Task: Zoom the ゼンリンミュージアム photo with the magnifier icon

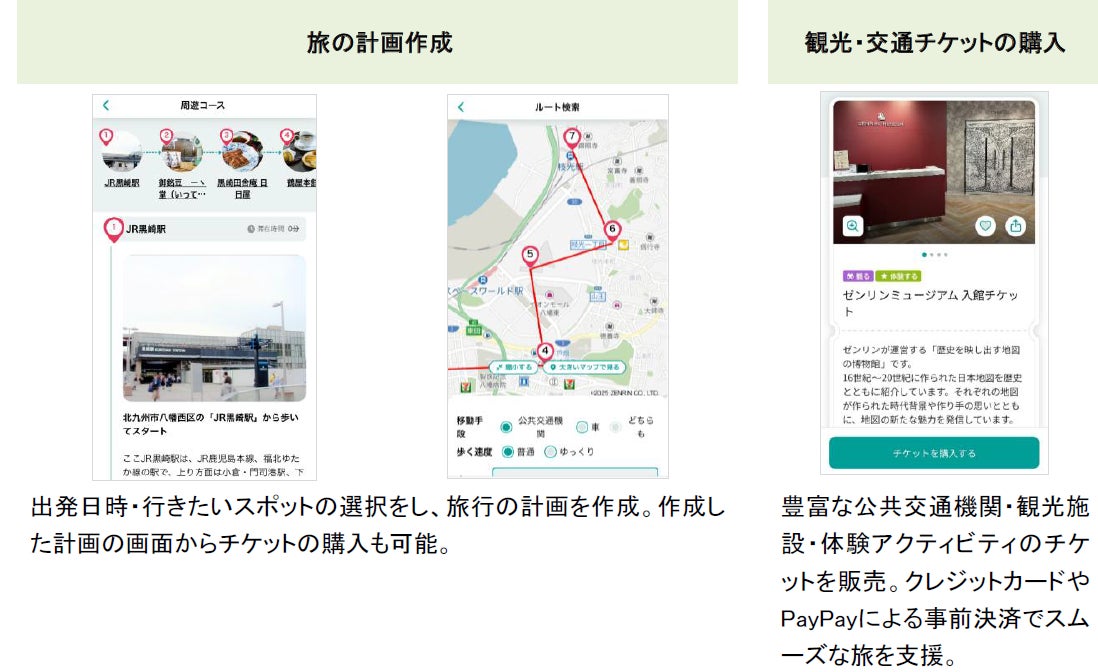Action: (x=852, y=225)
